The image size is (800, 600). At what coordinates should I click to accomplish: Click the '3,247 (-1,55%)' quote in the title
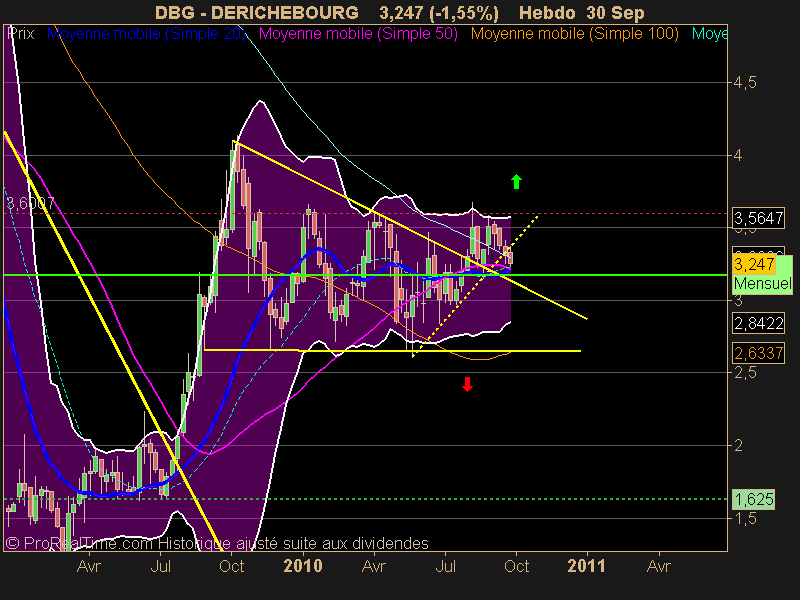[x=439, y=12]
